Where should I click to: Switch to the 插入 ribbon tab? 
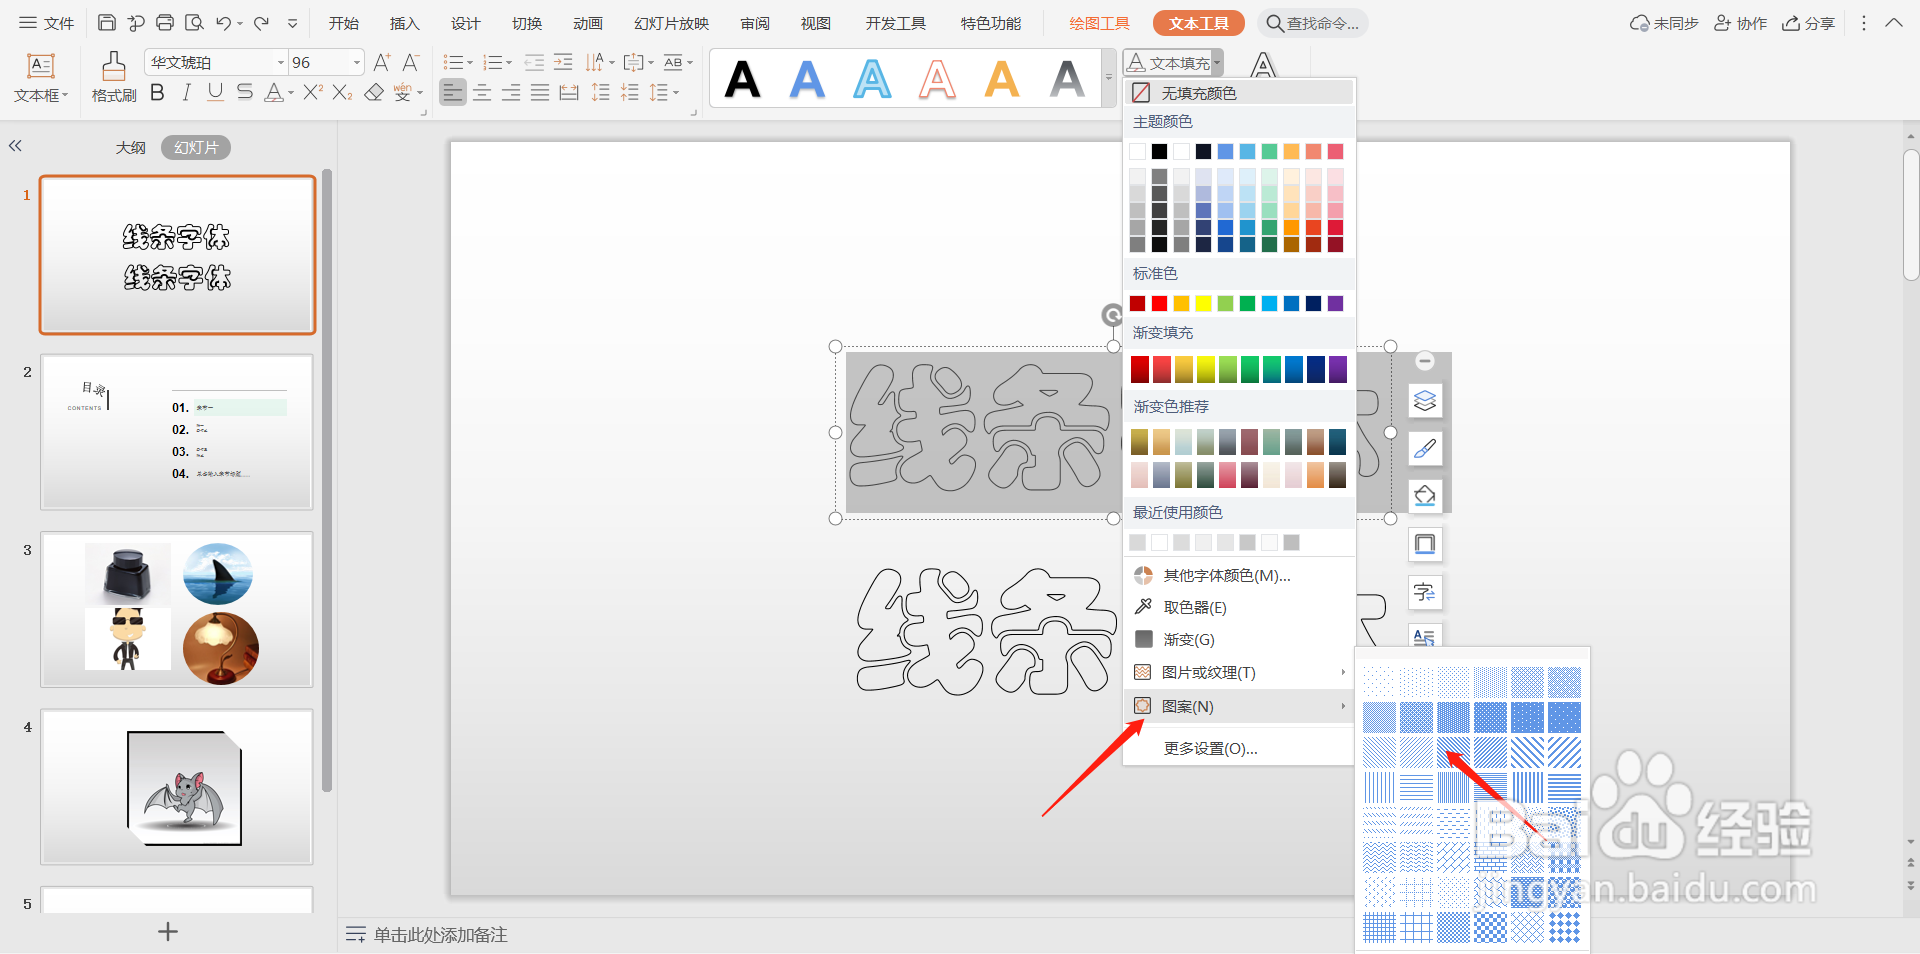(x=404, y=23)
